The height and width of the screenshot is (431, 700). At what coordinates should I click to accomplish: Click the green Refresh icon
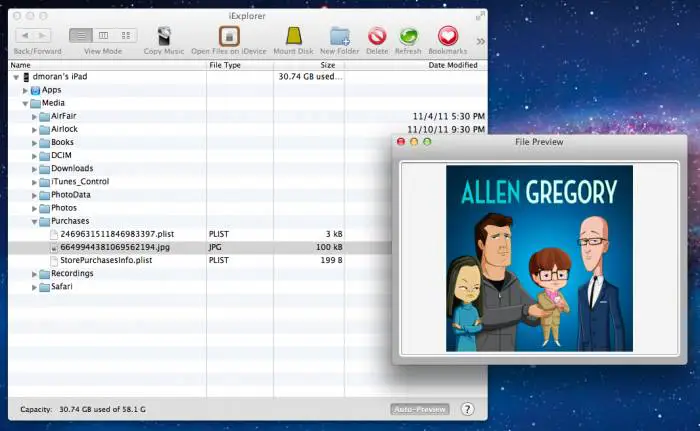pos(408,36)
